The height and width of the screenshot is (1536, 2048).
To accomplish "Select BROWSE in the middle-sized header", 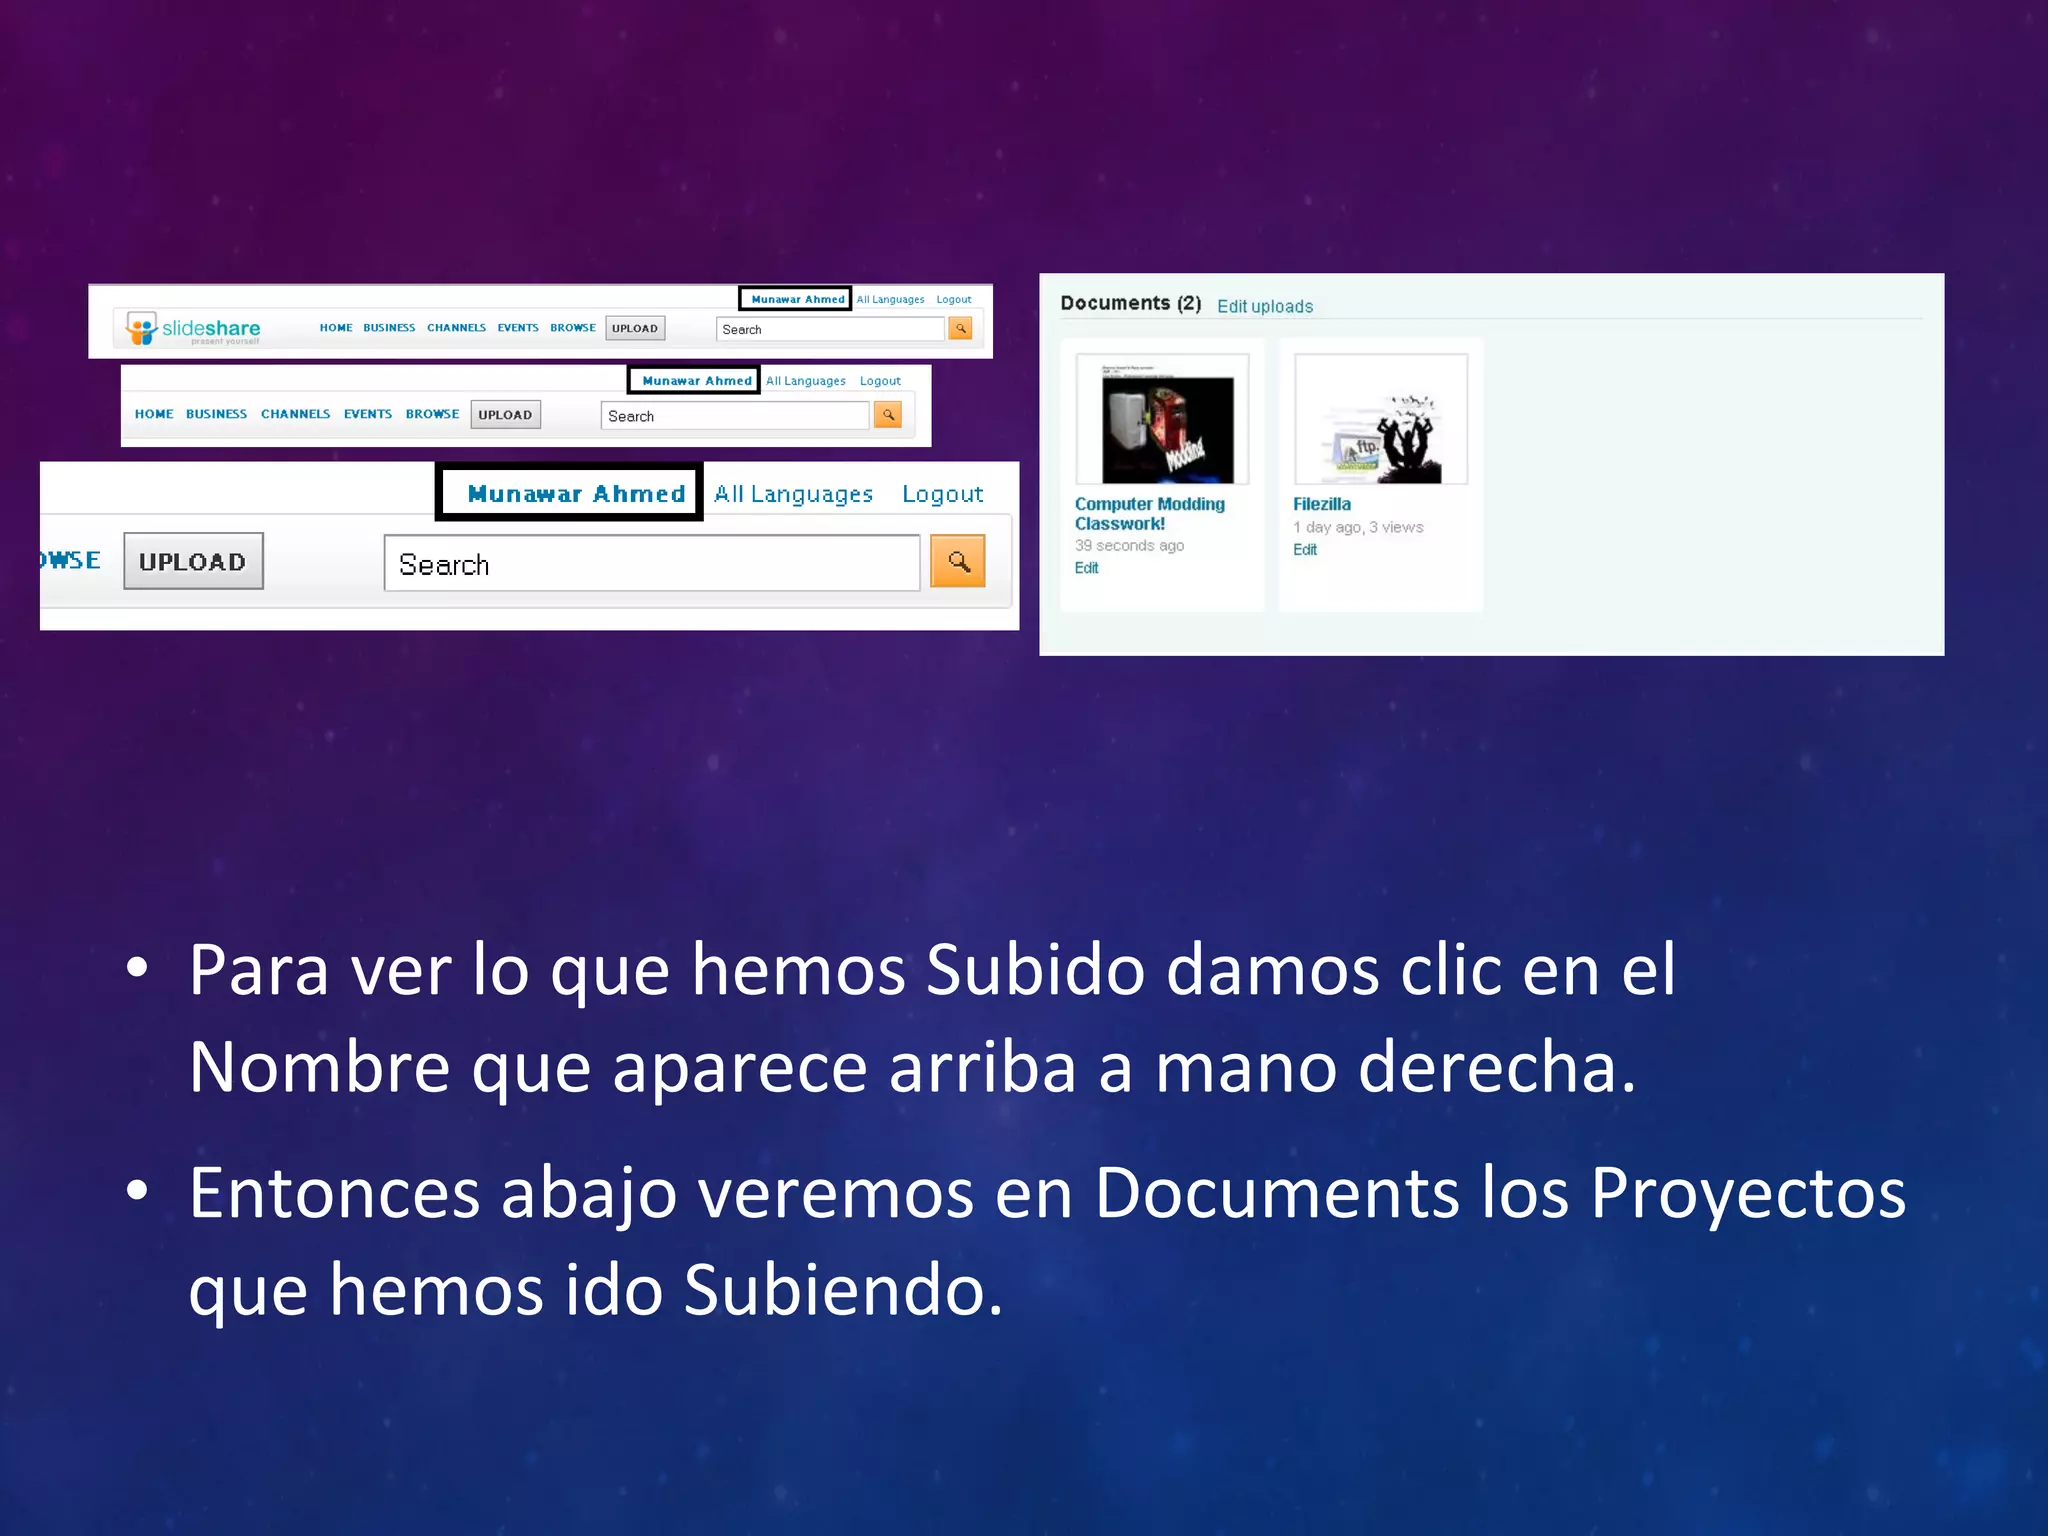I will 432,414.
